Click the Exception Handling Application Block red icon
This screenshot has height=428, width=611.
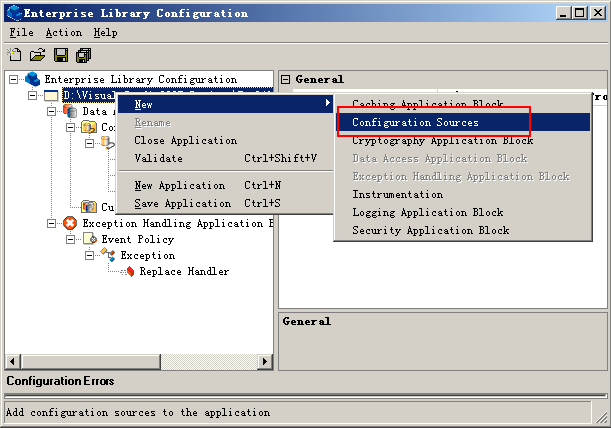coord(70,223)
